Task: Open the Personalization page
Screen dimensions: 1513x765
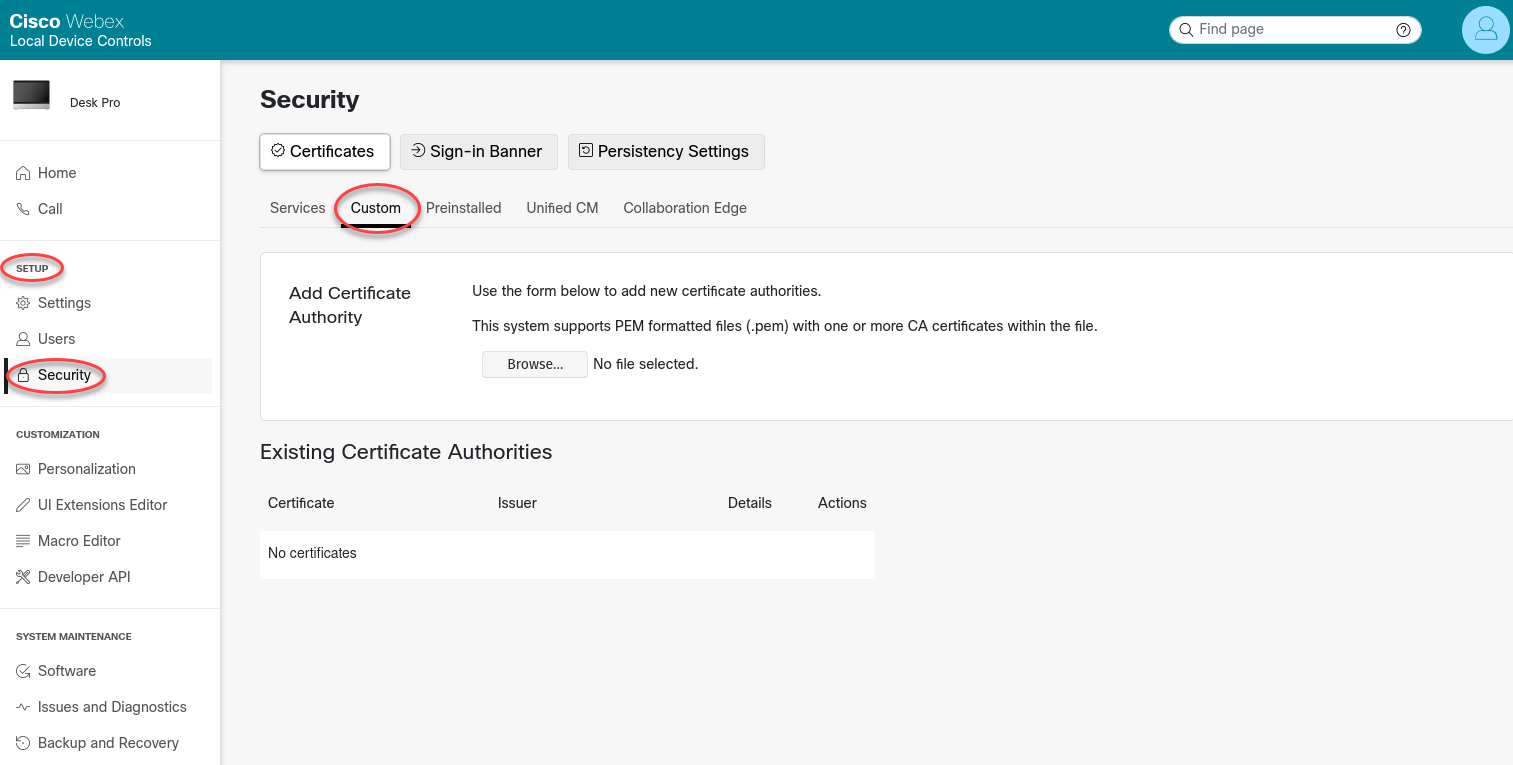Action: coord(86,469)
